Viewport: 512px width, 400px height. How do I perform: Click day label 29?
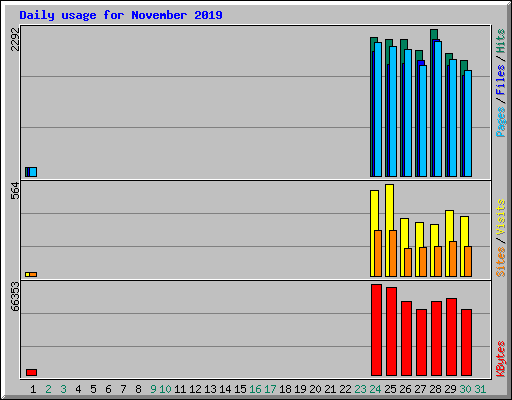coord(450,389)
